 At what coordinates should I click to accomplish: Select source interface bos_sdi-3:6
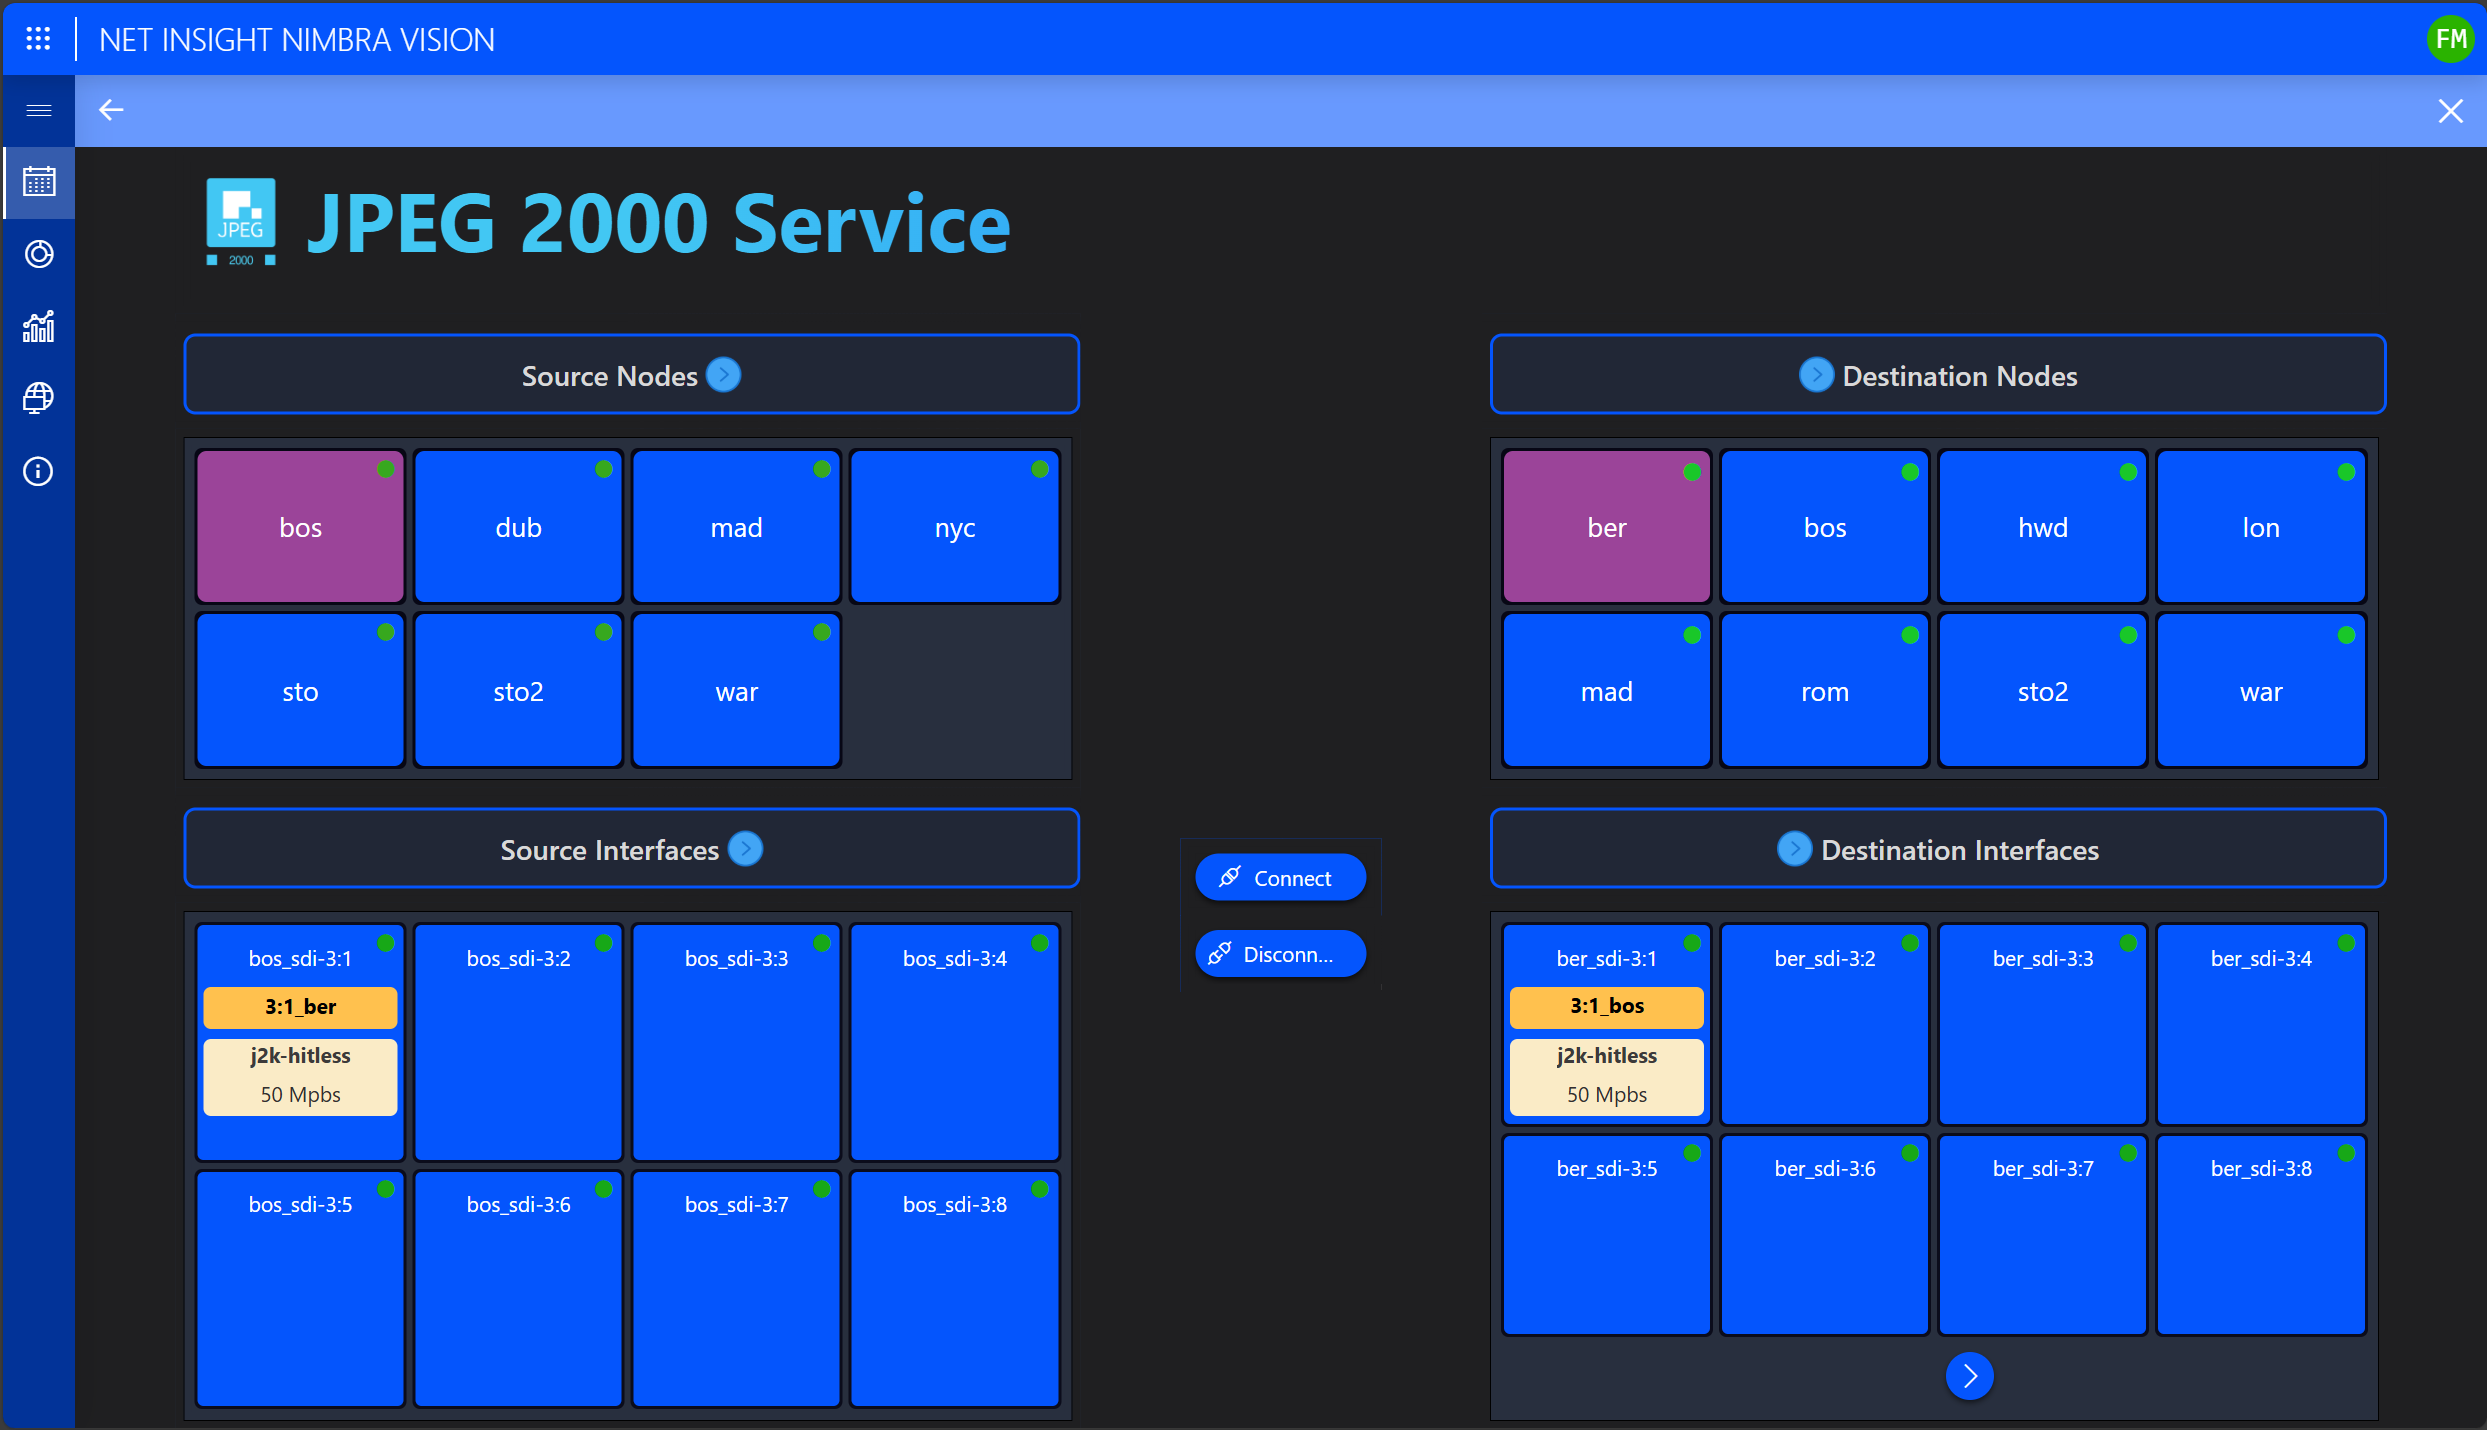518,1288
